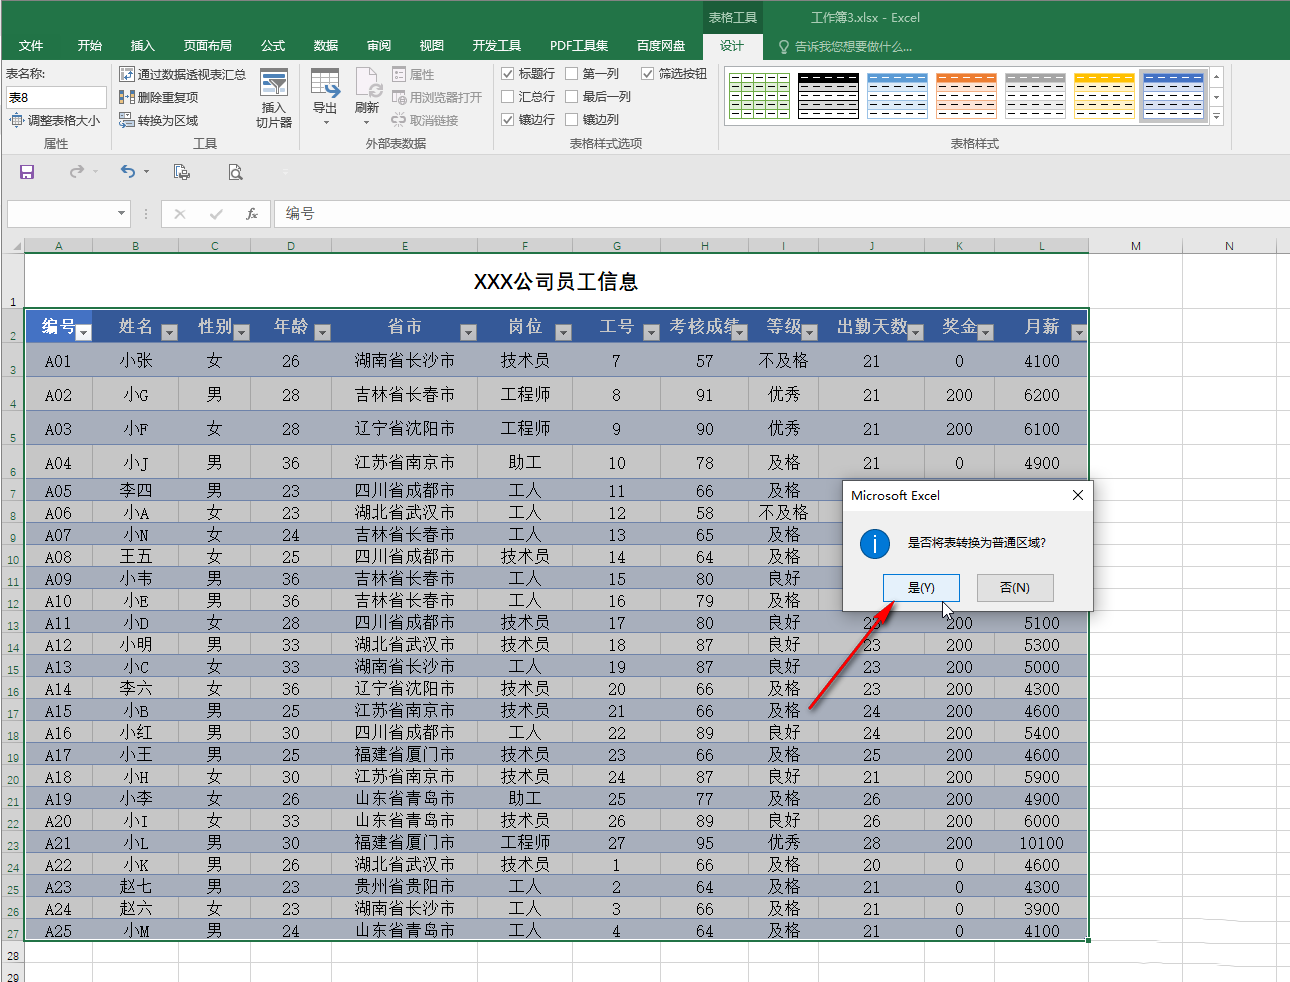Open the 百度网盘 ribbon tab
The width and height of the screenshot is (1290, 982).
coord(661,46)
